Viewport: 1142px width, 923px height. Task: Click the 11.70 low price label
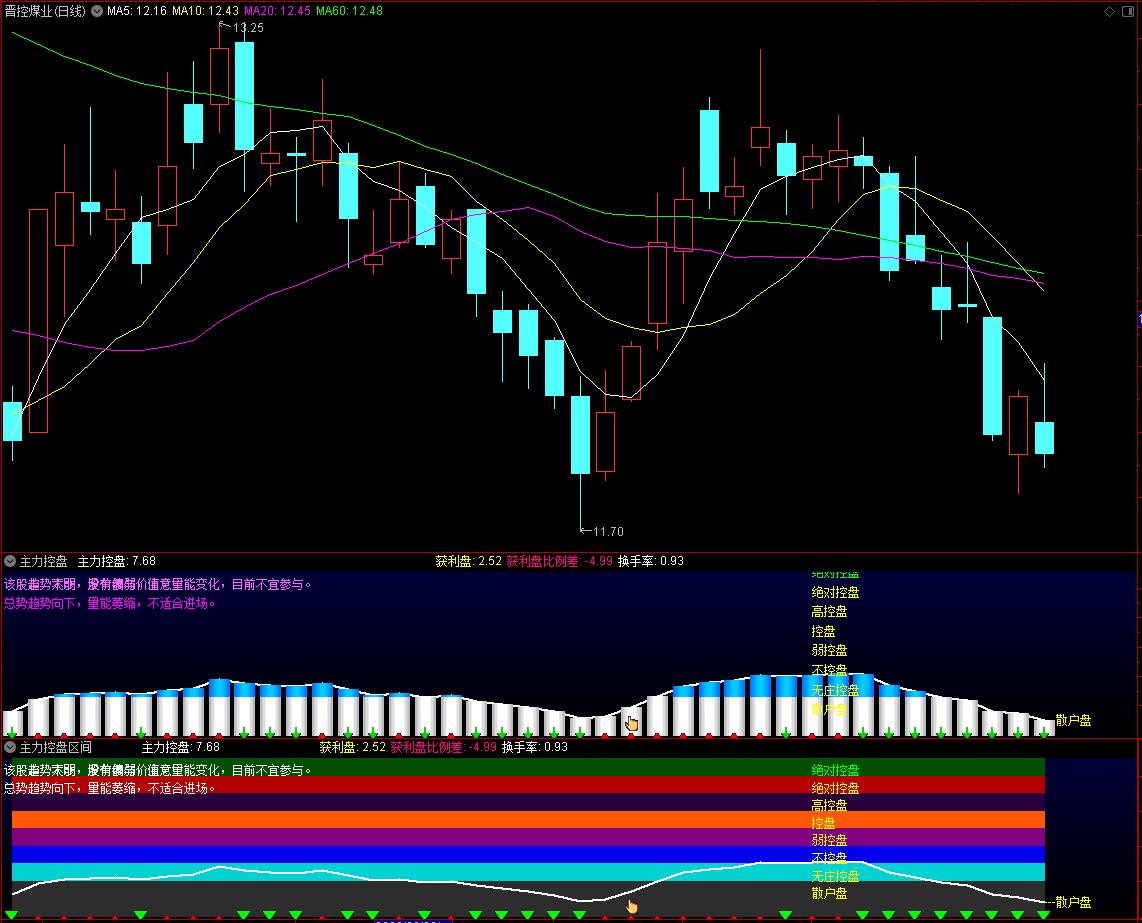click(608, 532)
